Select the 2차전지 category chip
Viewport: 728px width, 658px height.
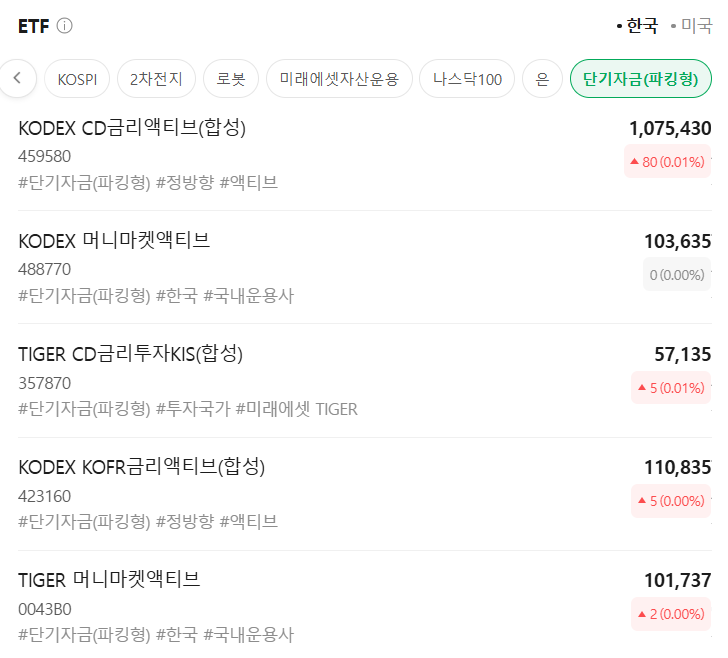156,79
